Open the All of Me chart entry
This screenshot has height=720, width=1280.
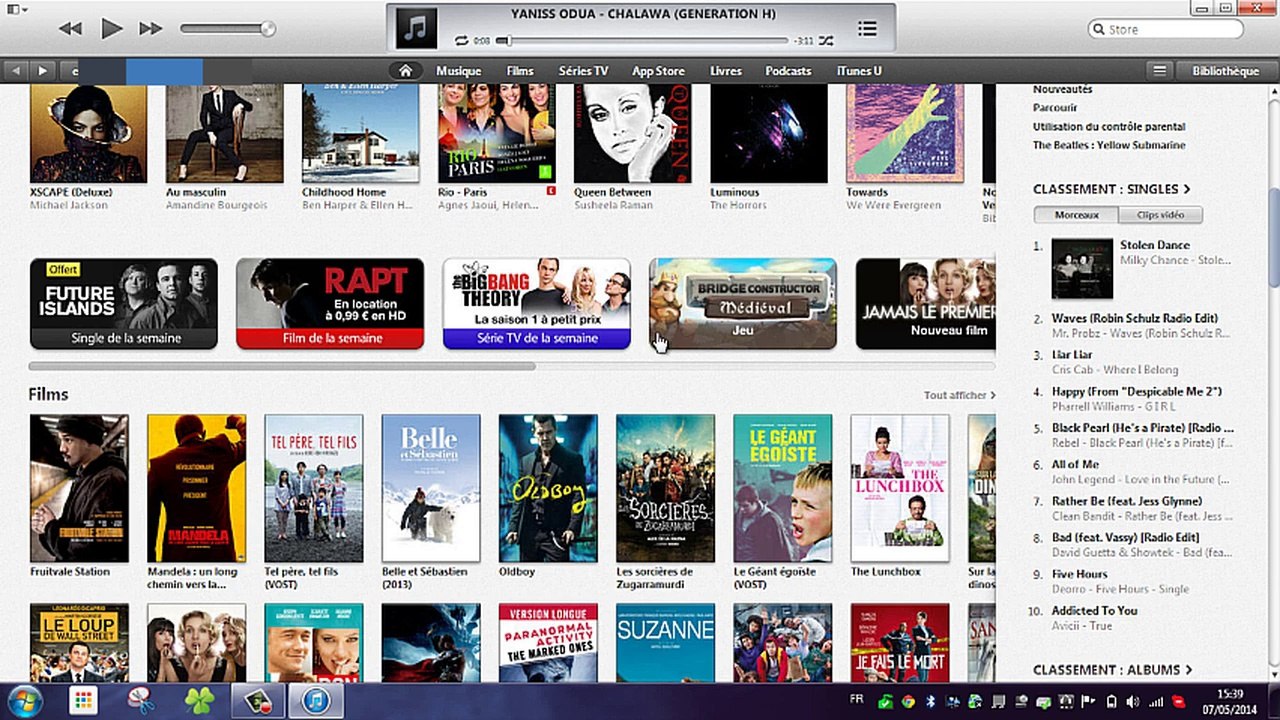click(x=1075, y=464)
